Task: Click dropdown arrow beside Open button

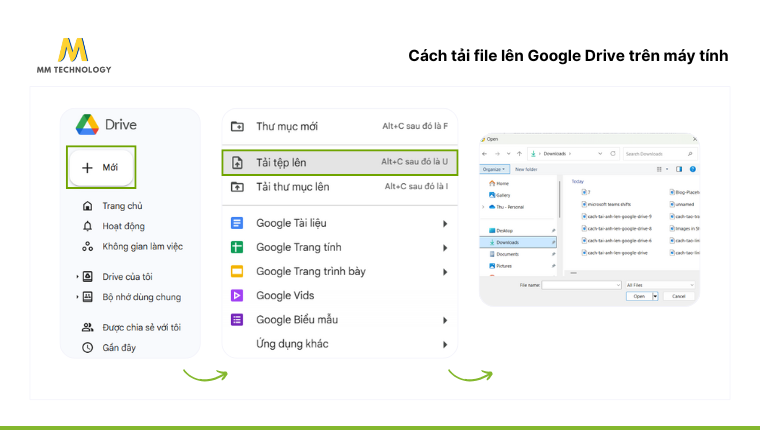Action: tap(655, 296)
